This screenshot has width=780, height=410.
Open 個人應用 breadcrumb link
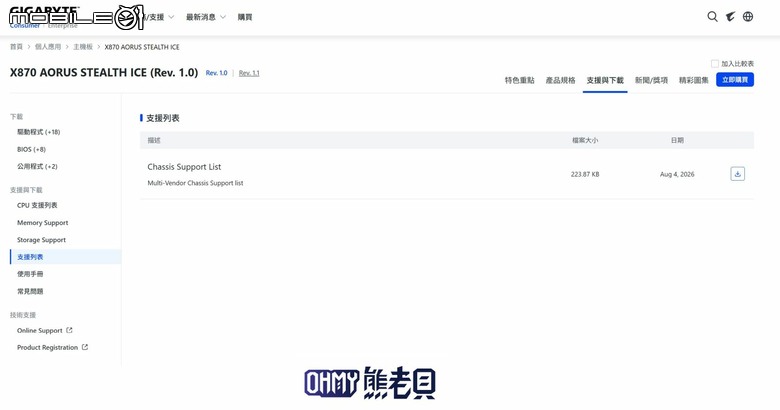pyautogui.click(x=48, y=47)
